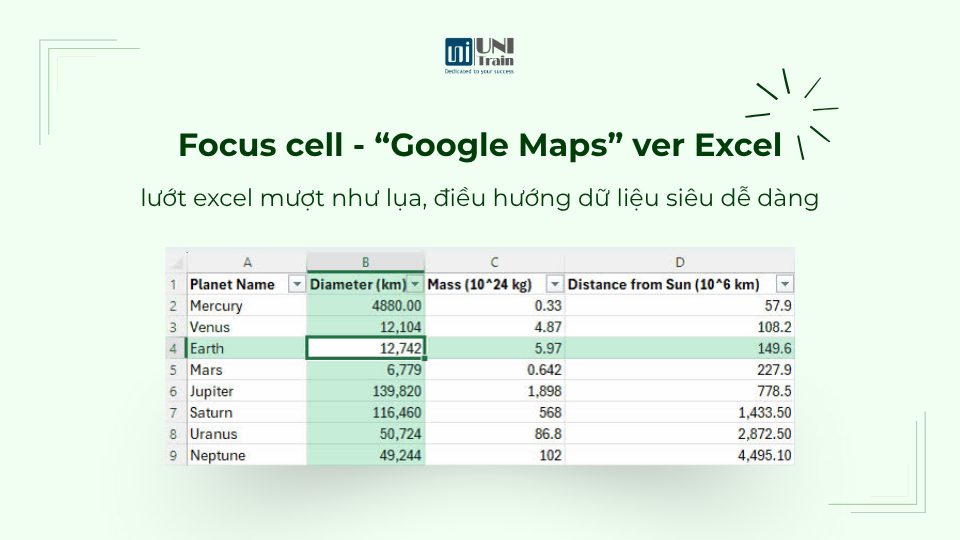This screenshot has width=960, height=540.
Task: Open the Distance from Sun filter dropdown
Action: pyautogui.click(x=785, y=284)
